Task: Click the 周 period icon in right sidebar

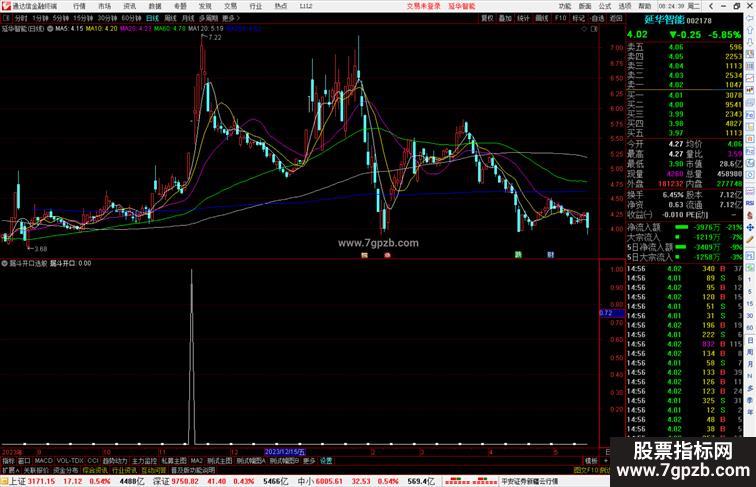Action: [x=750, y=352]
